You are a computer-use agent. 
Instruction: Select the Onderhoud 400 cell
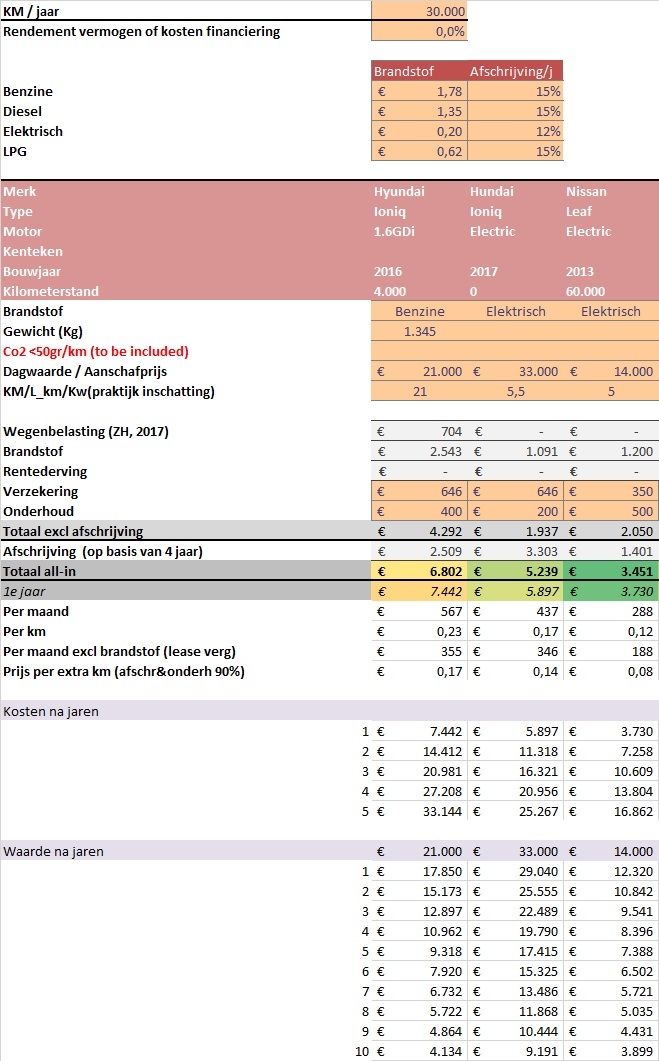click(x=419, y=512)
